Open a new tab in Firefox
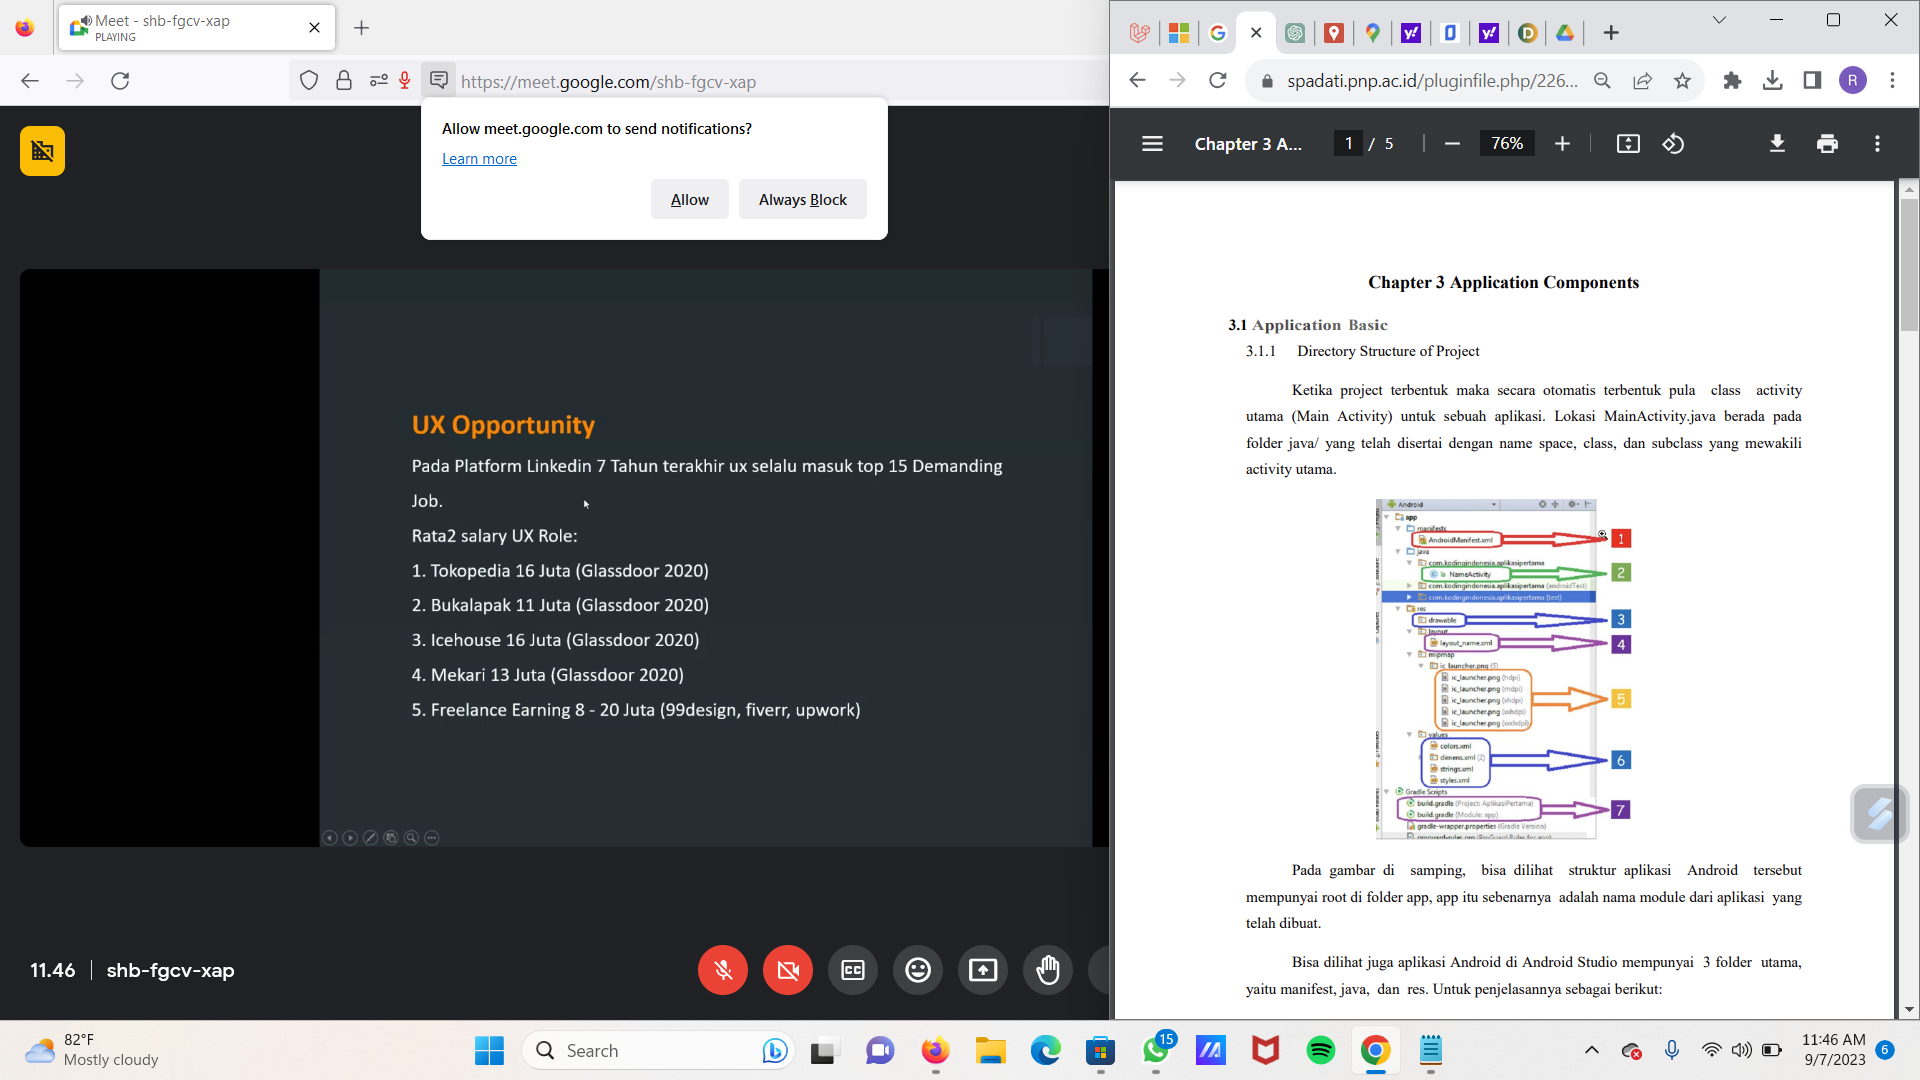1920x1080 pixels. pos(362,28)
